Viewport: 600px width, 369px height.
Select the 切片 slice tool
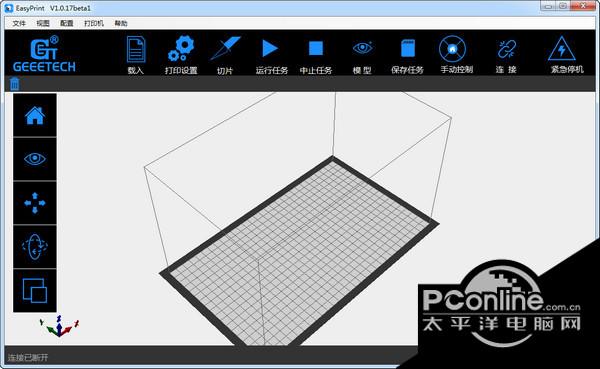225,48
